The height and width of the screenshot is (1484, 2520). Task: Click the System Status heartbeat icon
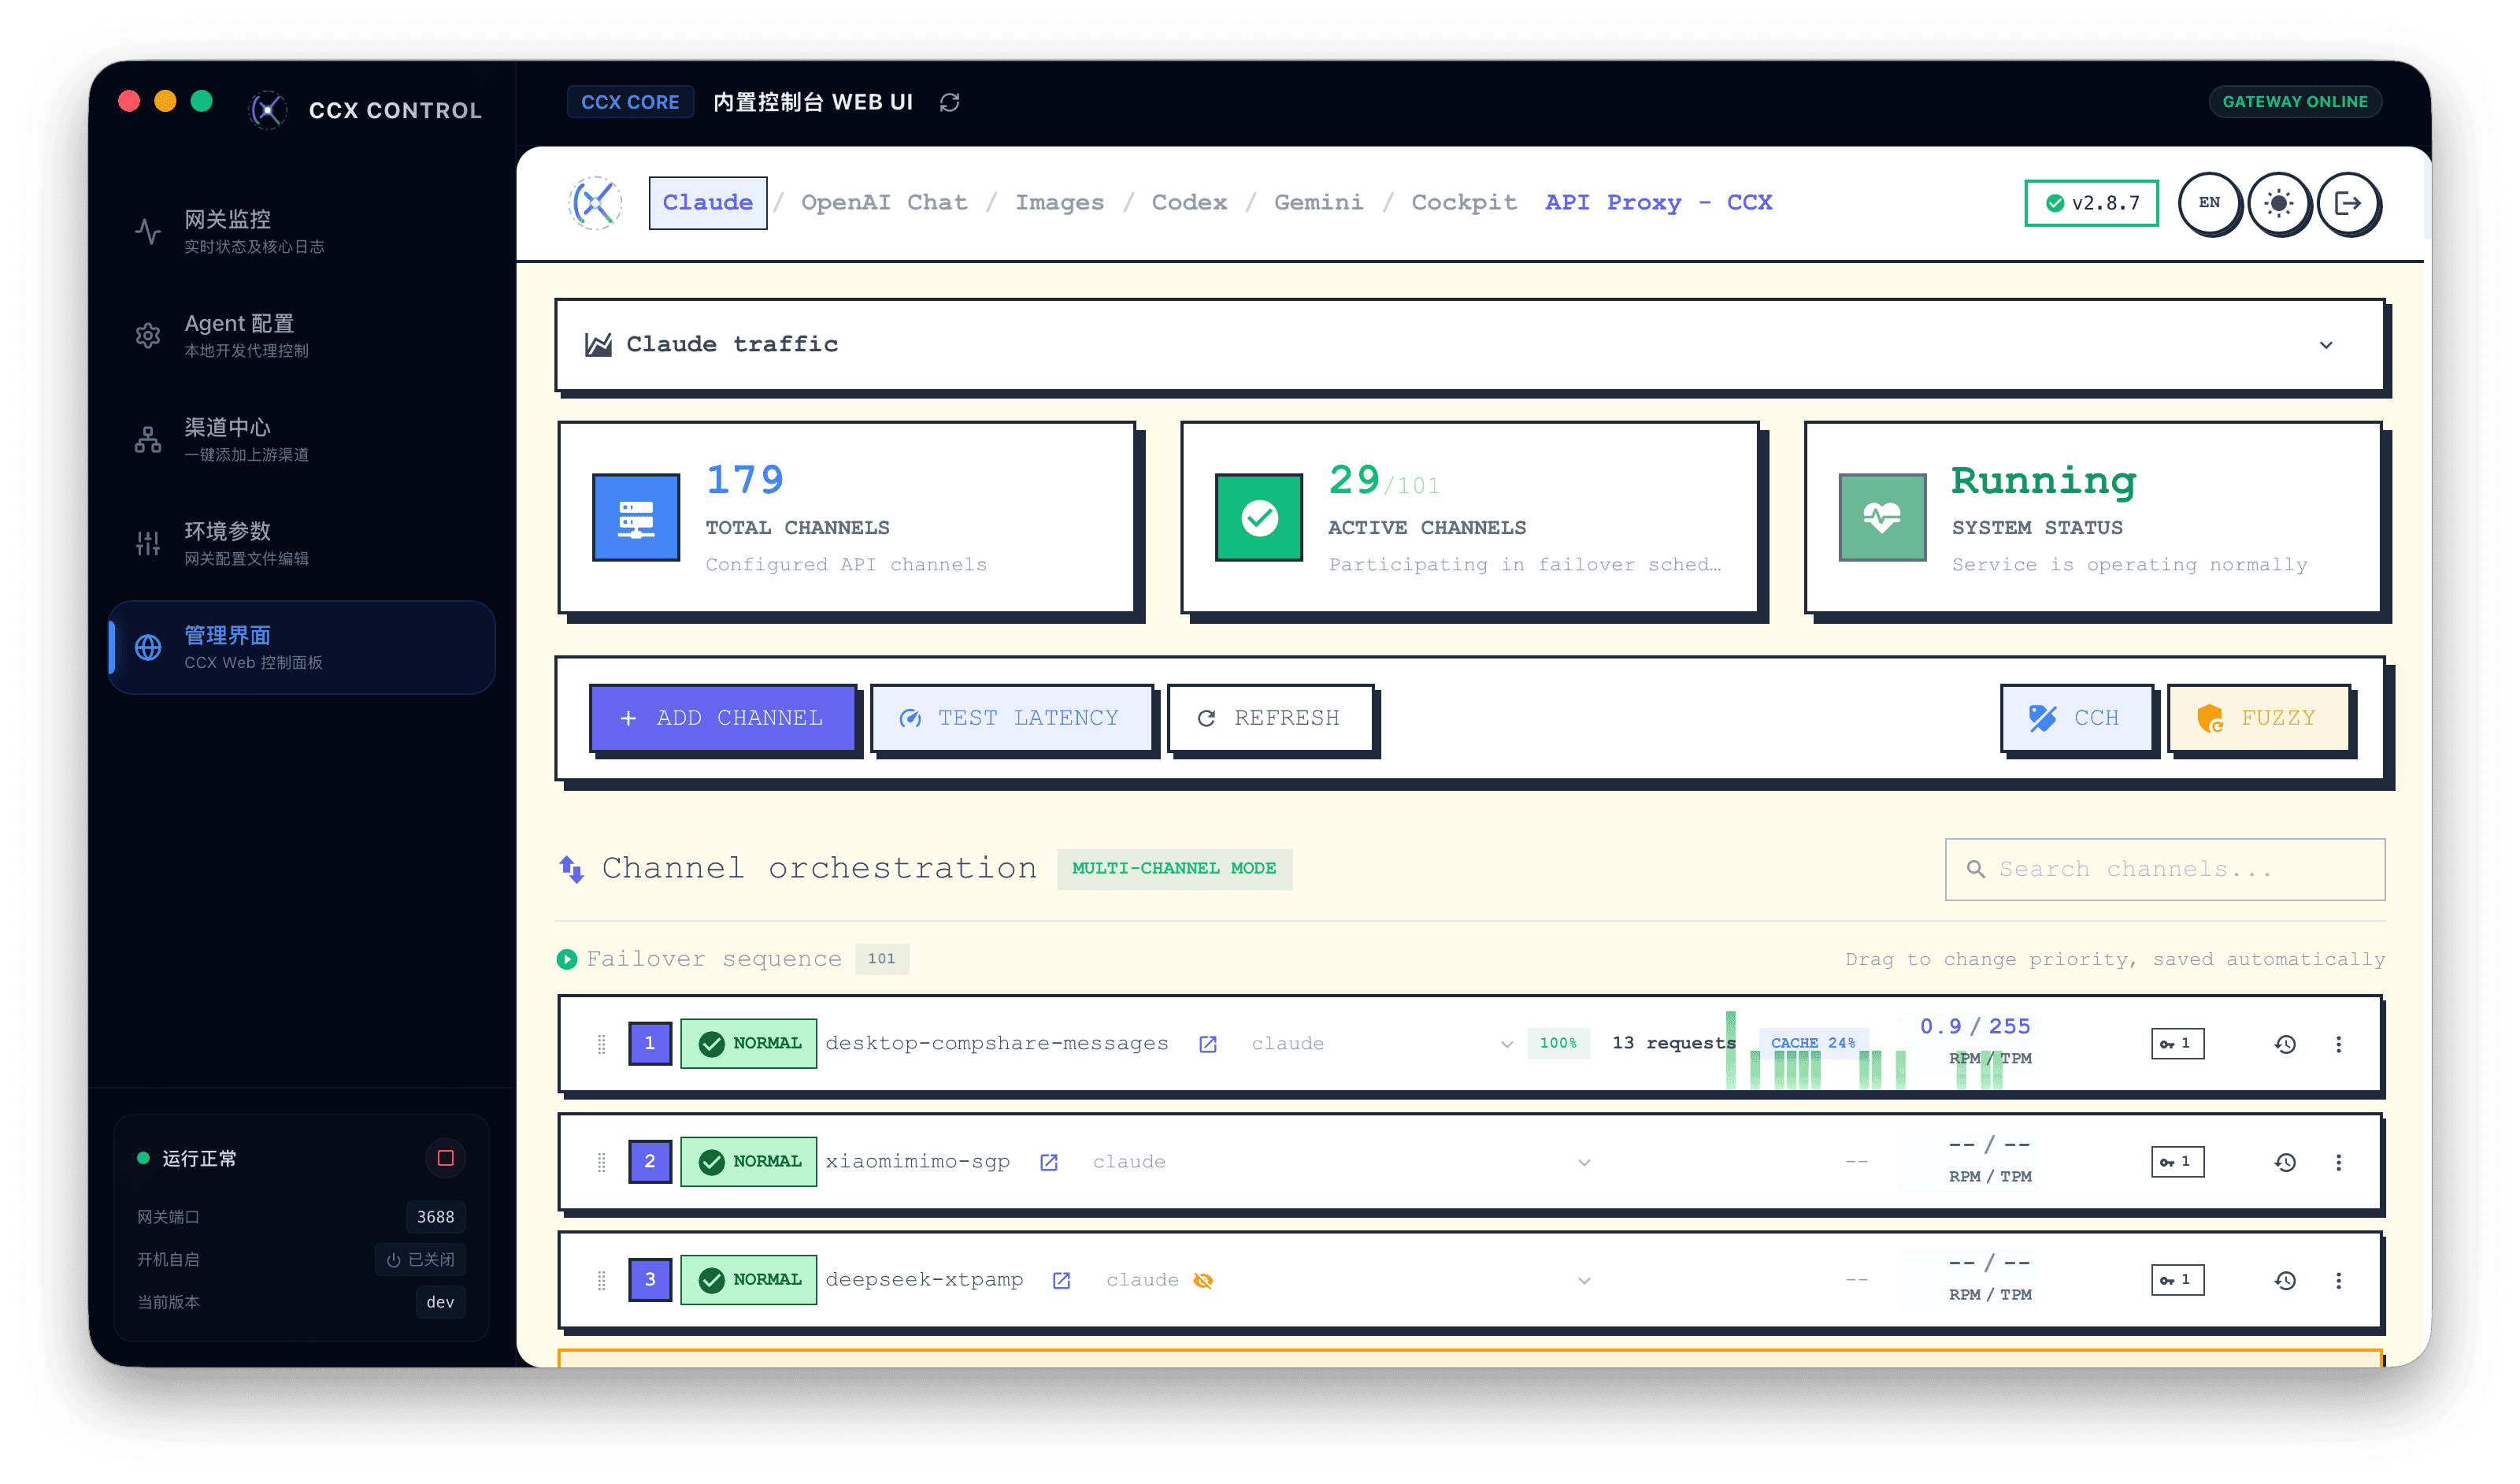pos(1882,518)
